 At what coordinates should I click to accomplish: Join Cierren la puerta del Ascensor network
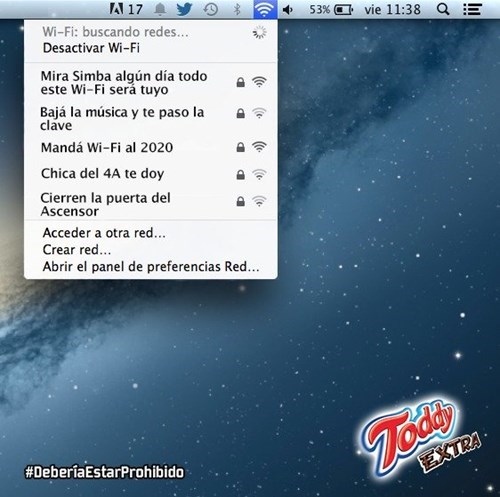[x=151, y=204]
